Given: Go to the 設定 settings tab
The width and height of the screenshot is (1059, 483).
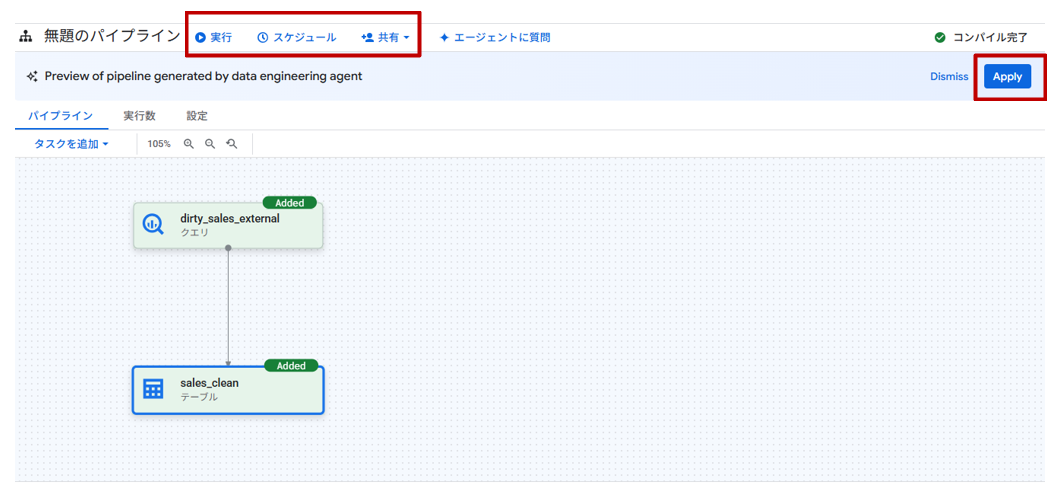Looking at the screenshot, I should coord(197,116).
